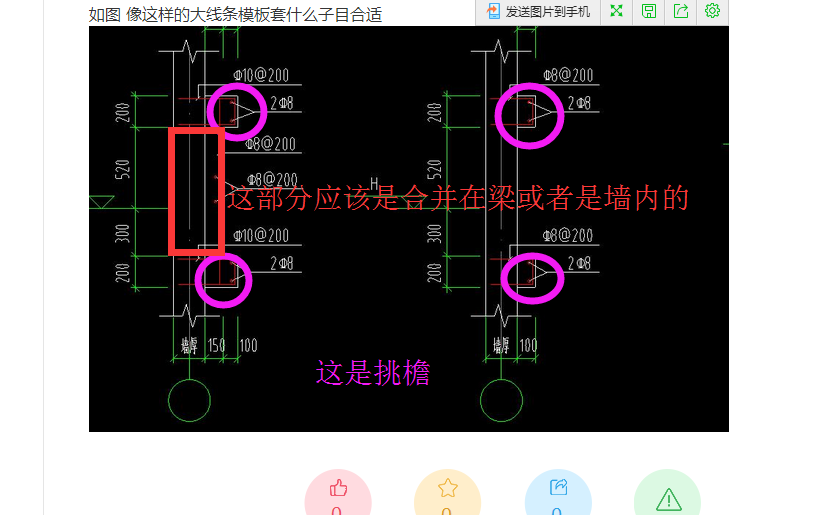Open image toolbar settings gear
Screen dimensions: 835x515
tap(712, 11)
